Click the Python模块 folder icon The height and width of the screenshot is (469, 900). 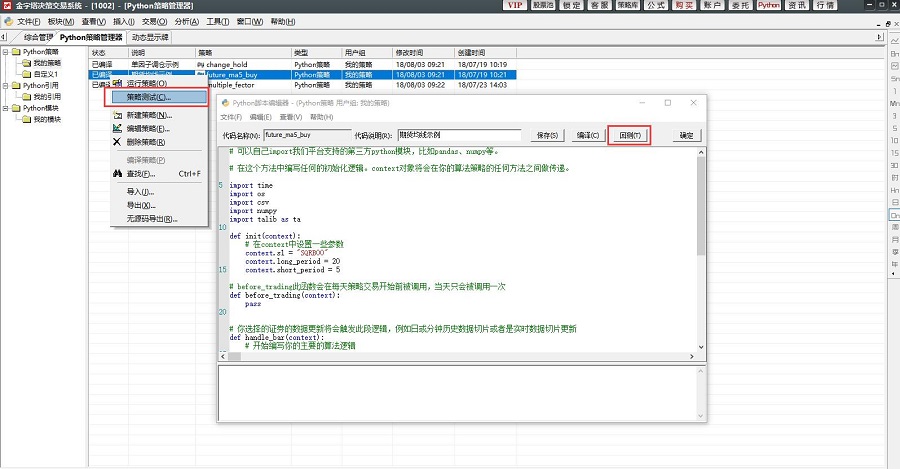coord(16,108)
